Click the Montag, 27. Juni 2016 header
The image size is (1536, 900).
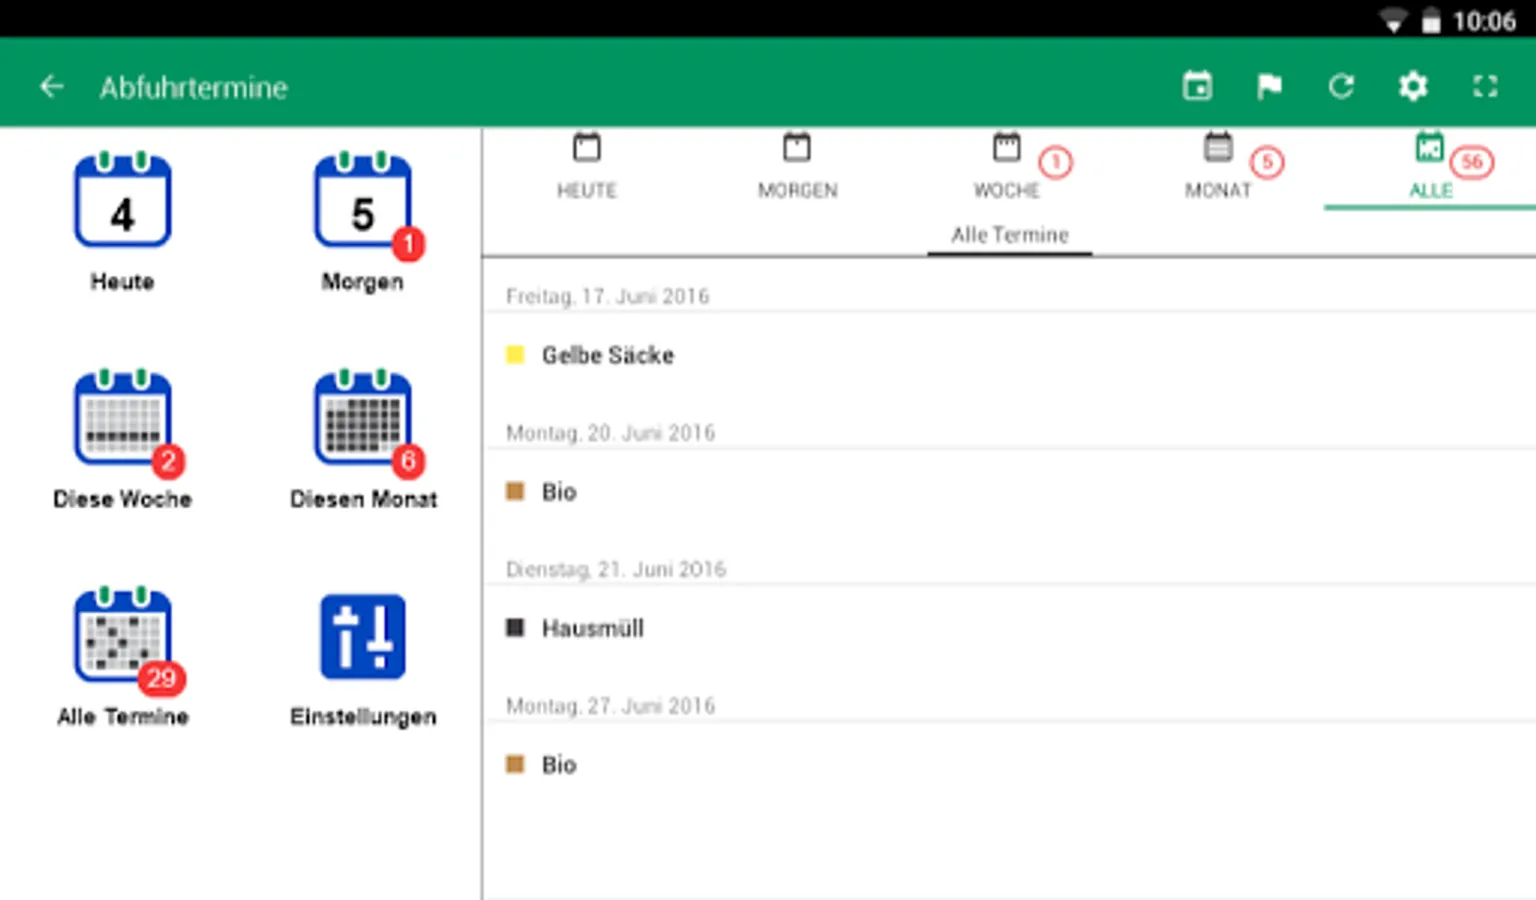click(x=610, y=706)
